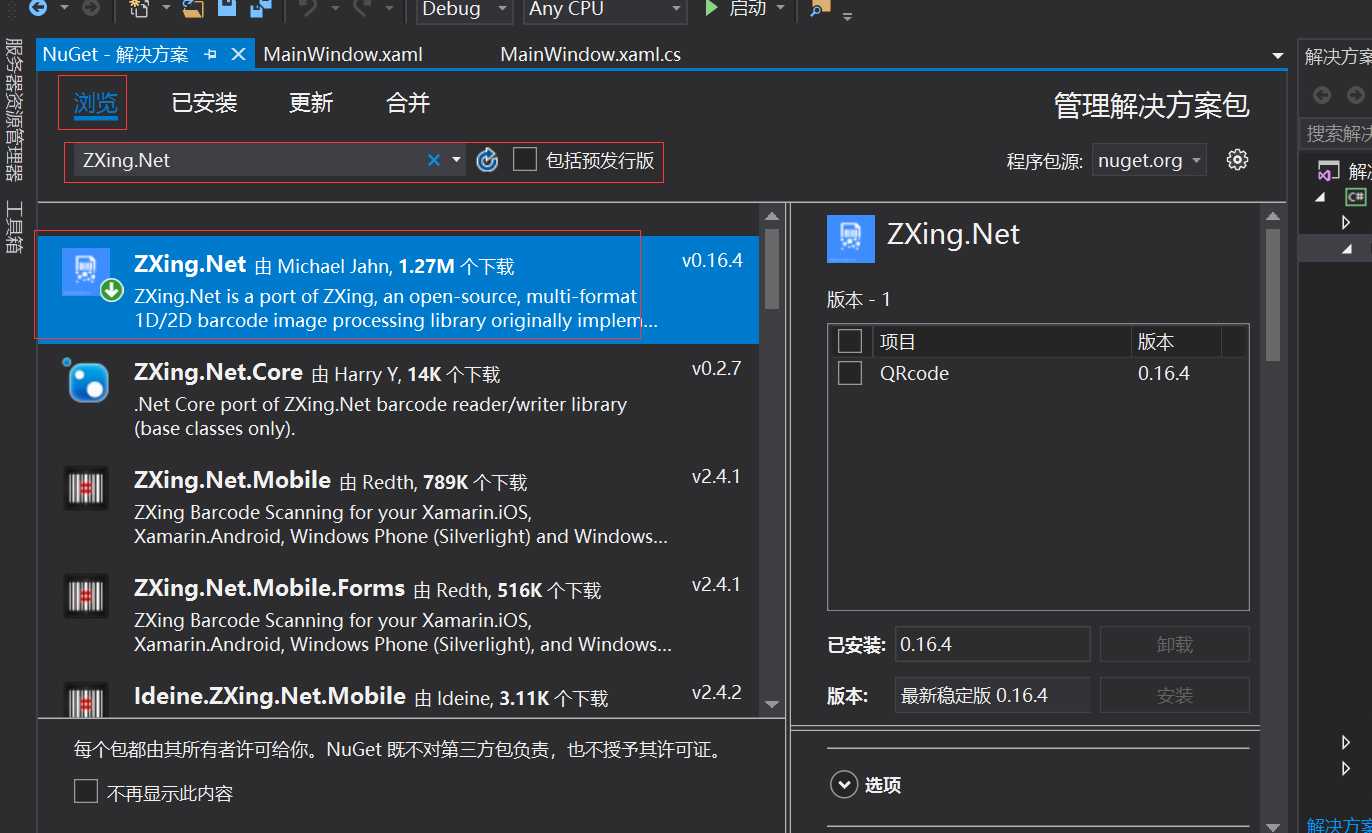Image resolution: width=1372 pixels, height=833 pixels.
Task: Click the open file folder icon
Action: tap(193, 9)
